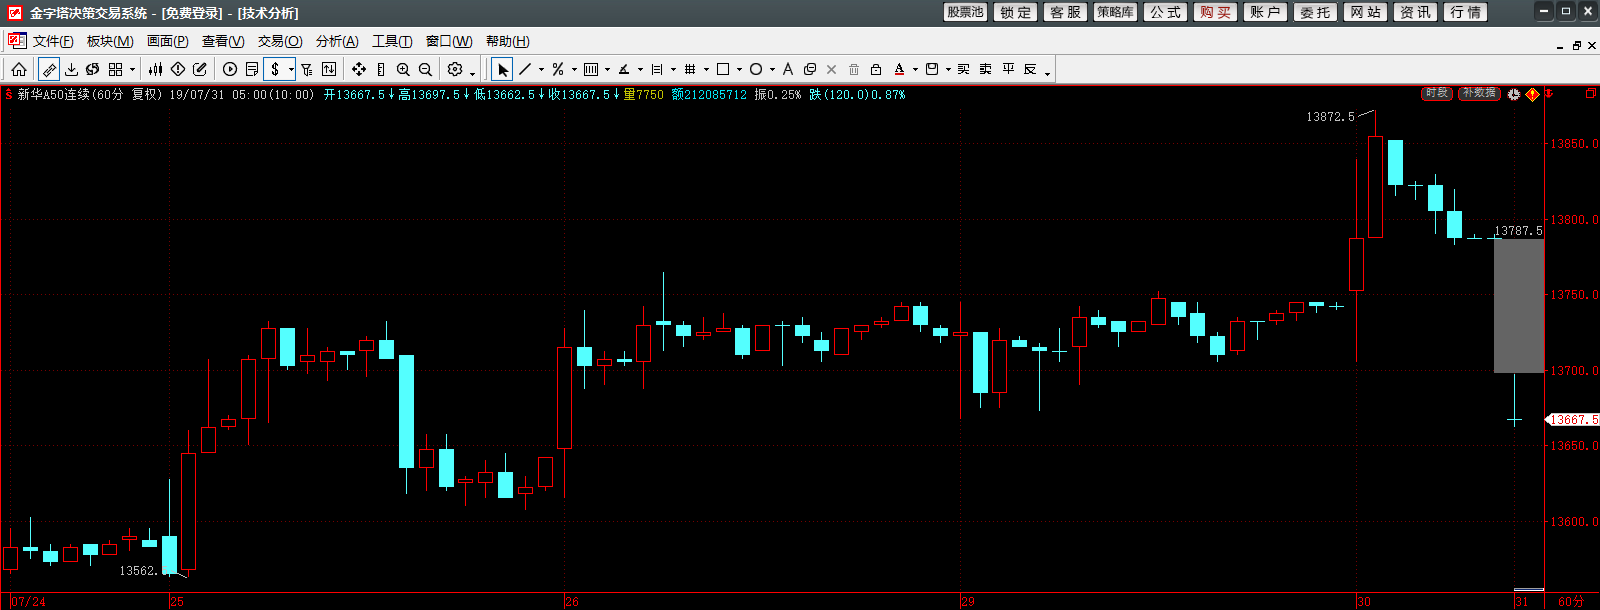This screenshot has height=610, width=1600.
Task: Go to the home page icon
Action: [x=19, y=69]
